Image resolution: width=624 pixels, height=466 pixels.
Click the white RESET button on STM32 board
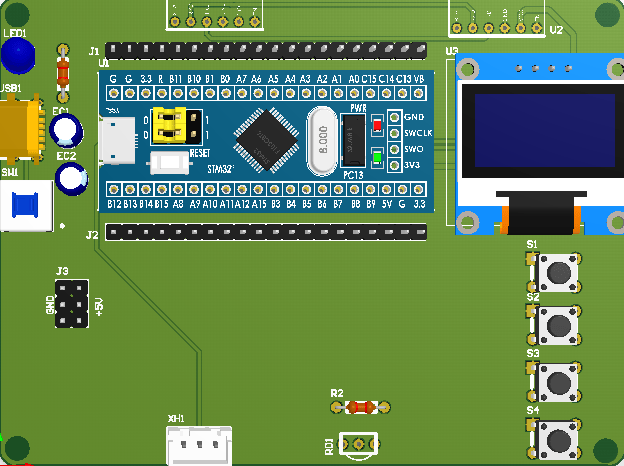coord(171,163)
